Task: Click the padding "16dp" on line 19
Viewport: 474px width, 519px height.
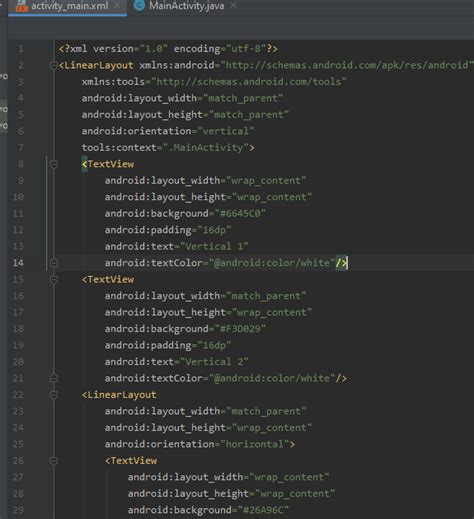Action: 214,345
